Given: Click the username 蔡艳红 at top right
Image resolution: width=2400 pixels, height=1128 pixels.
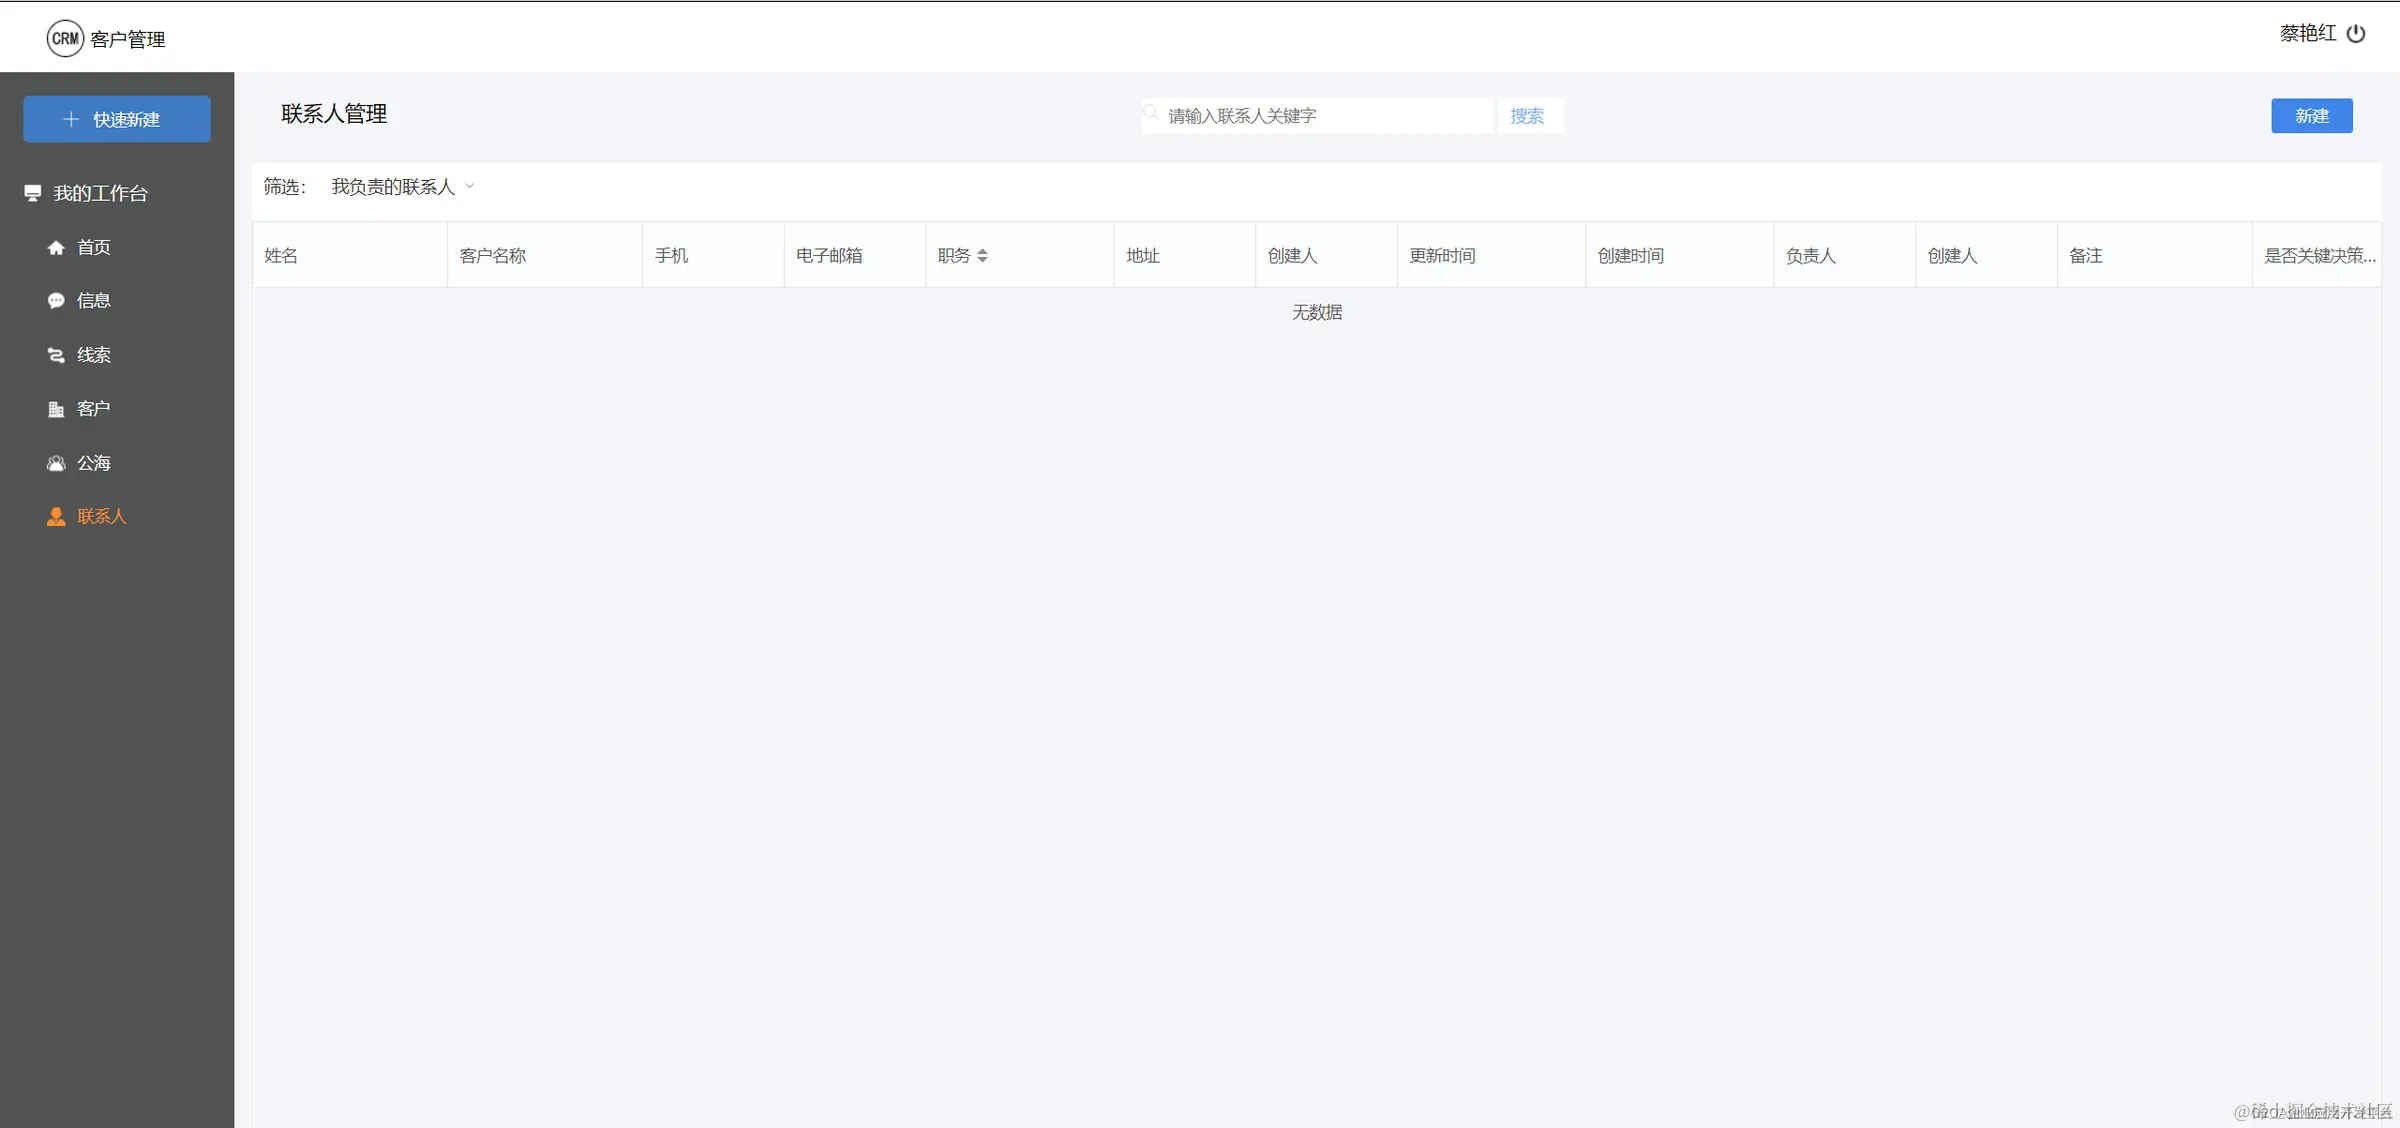Looking at the screenshot, I should coord(2307,34).
